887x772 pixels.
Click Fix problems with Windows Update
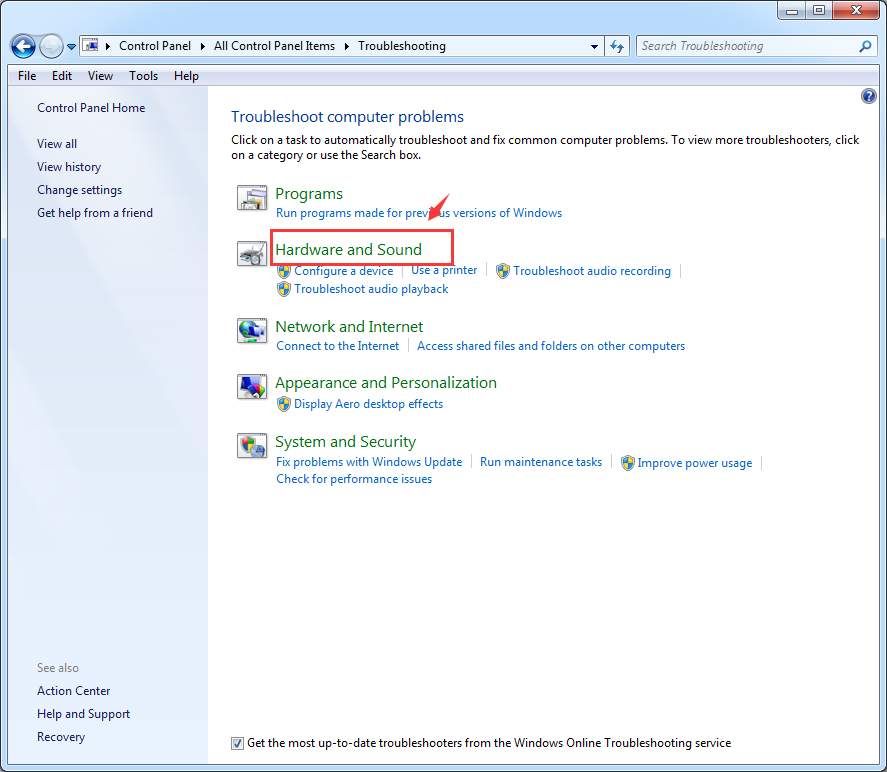[369, 462]
